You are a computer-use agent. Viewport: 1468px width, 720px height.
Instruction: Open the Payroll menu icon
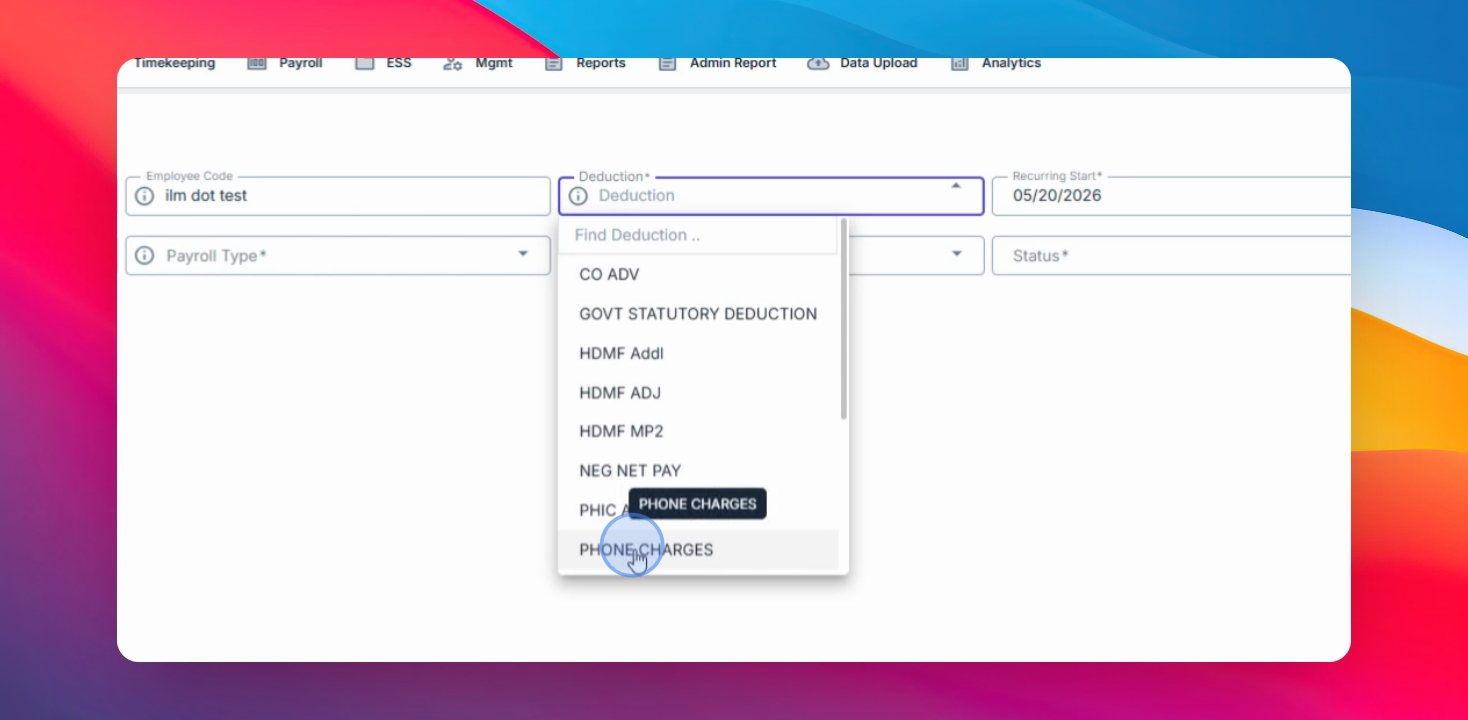pos(257,63)
